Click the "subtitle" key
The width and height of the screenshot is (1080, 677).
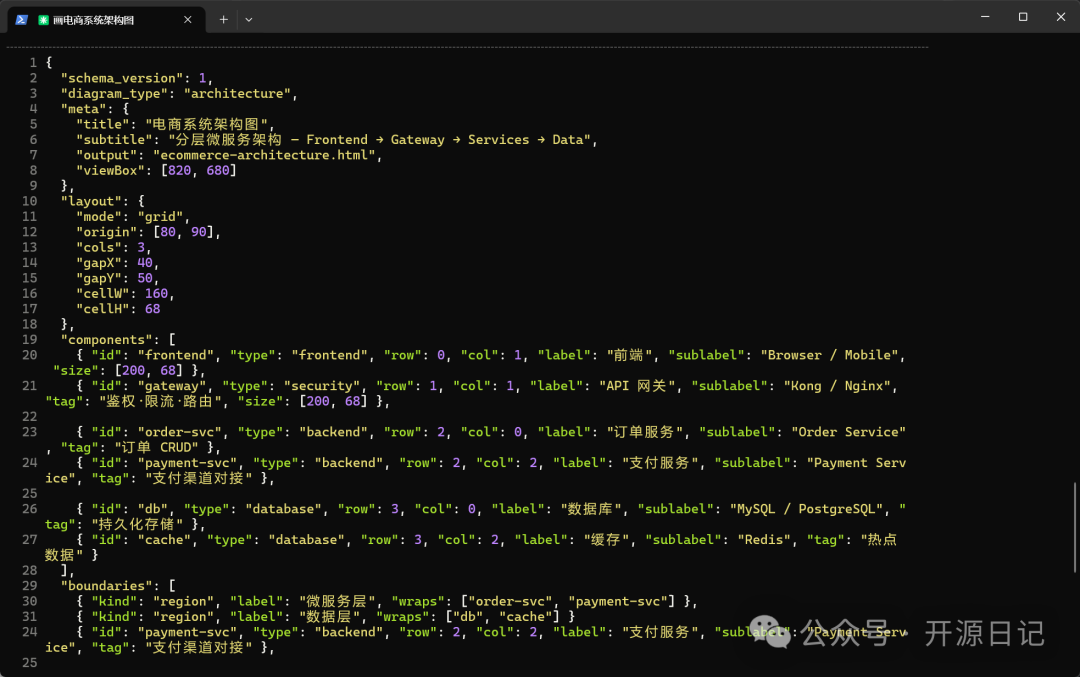click(114, 140)
